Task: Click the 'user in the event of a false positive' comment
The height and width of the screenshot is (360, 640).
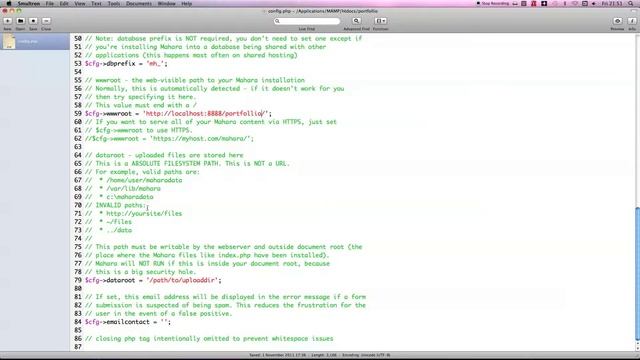Action: pyautogui.click(x=158, y=313)
